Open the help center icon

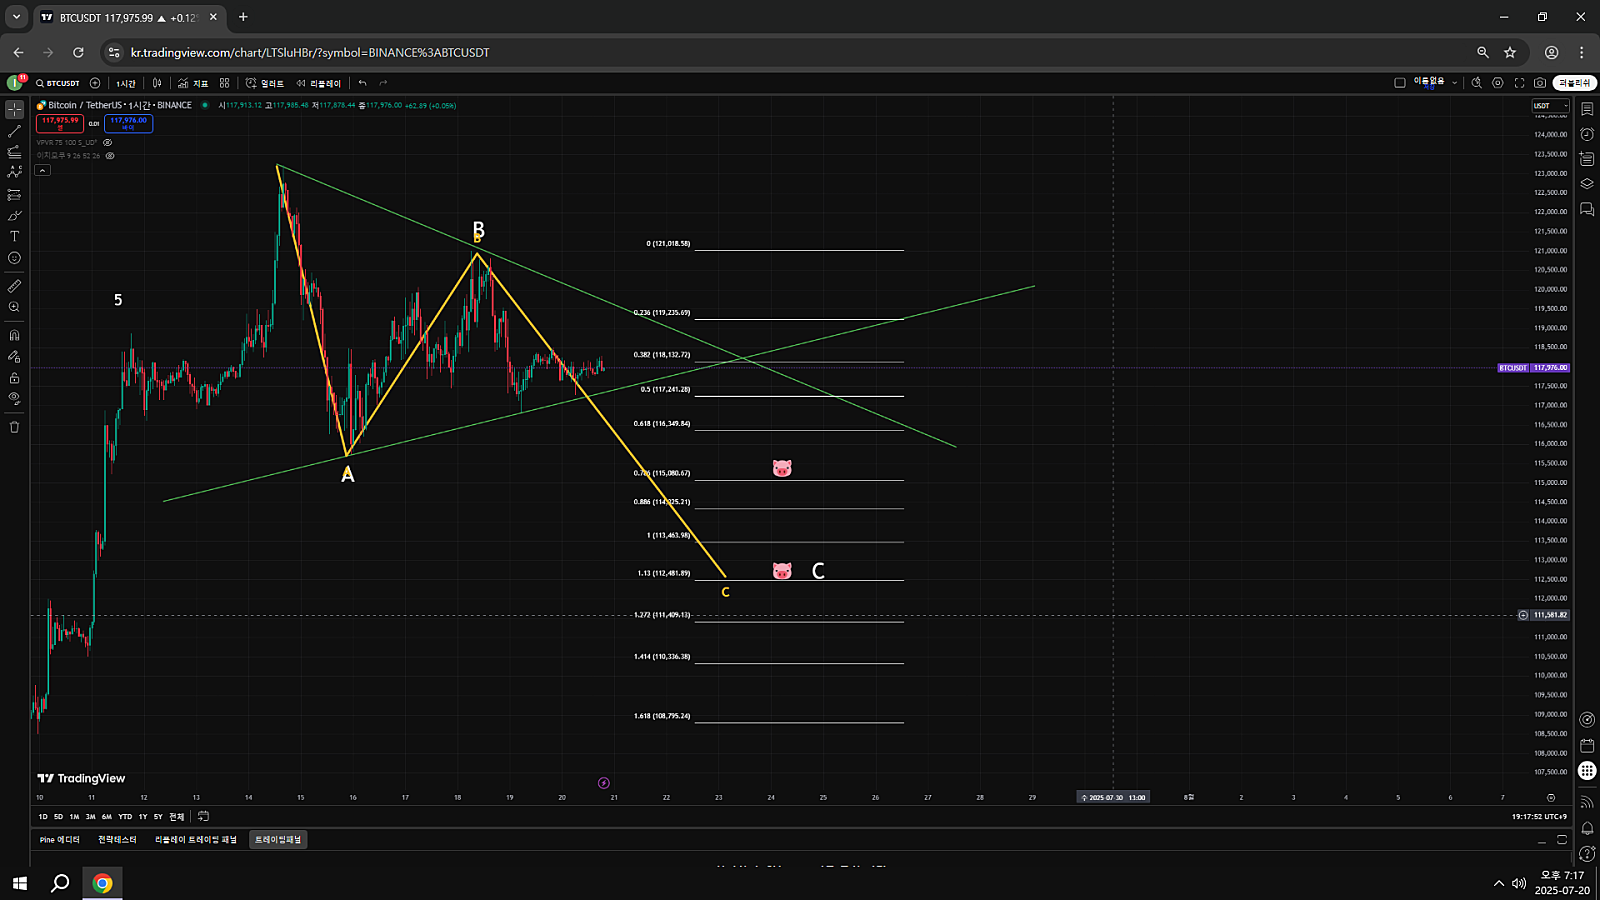point(1587,853)
